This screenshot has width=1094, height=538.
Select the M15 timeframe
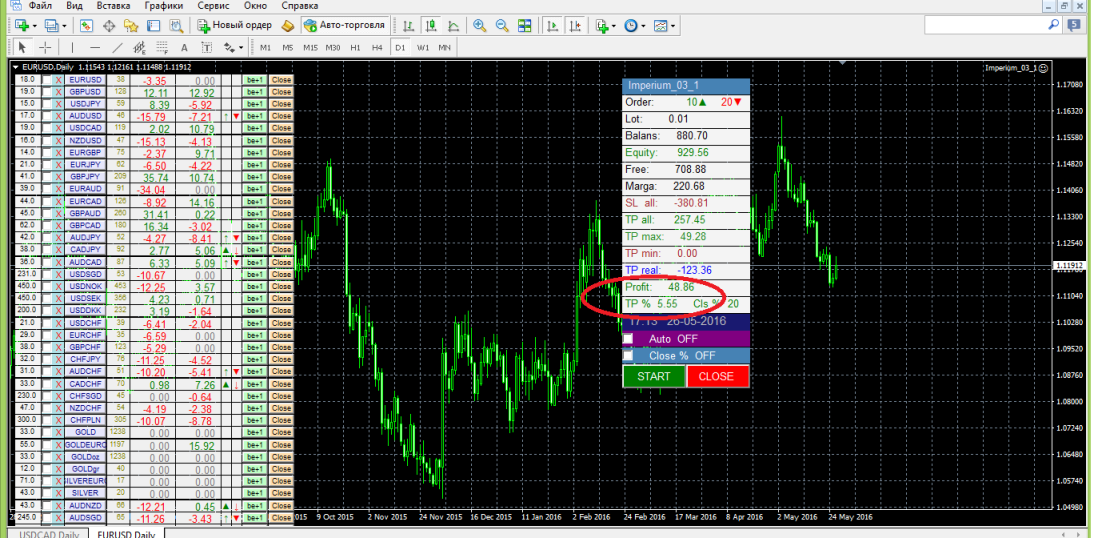pyautogui.click(x=310, y=47)
